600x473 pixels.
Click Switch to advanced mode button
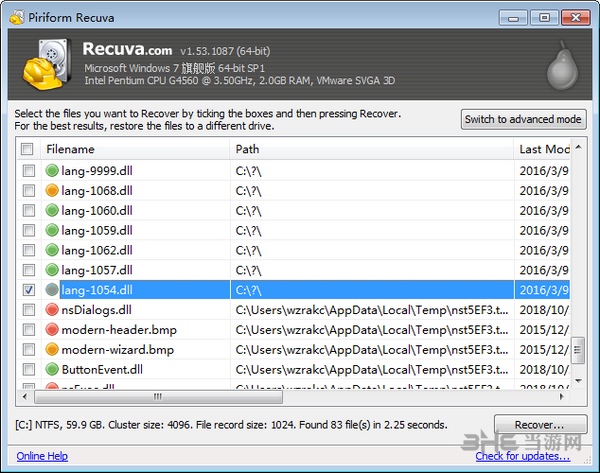pos(523,119)
